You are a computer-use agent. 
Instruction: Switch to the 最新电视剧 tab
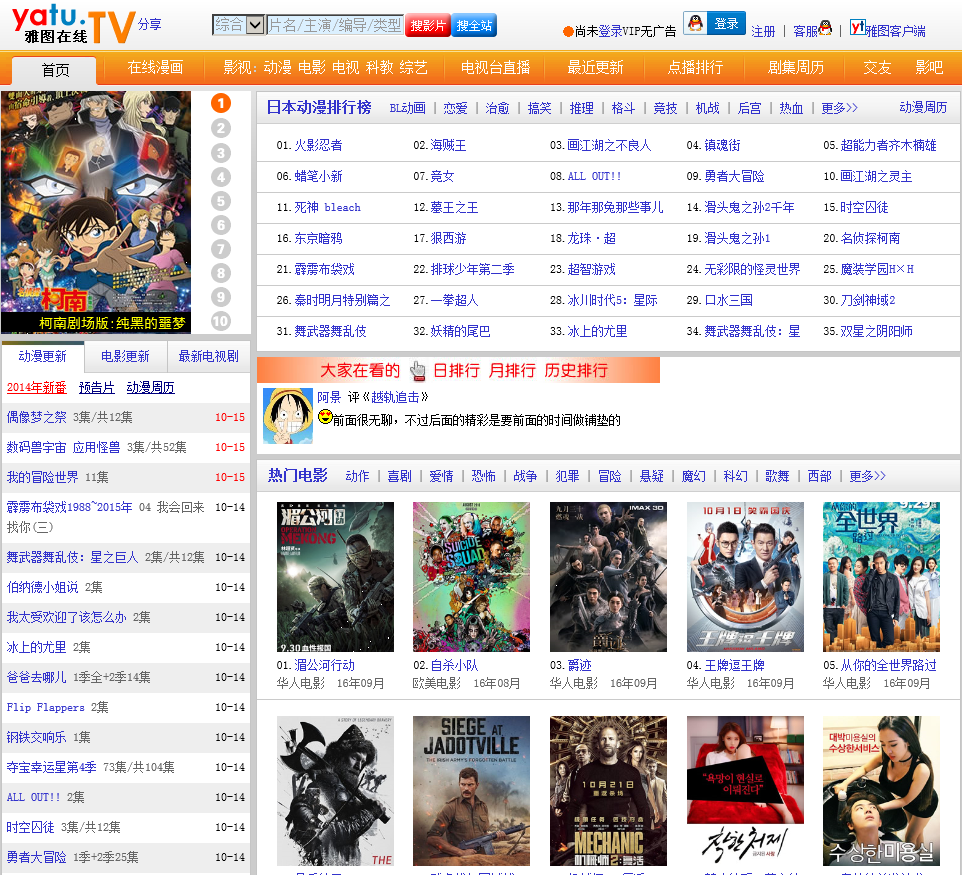click(208, 356)
